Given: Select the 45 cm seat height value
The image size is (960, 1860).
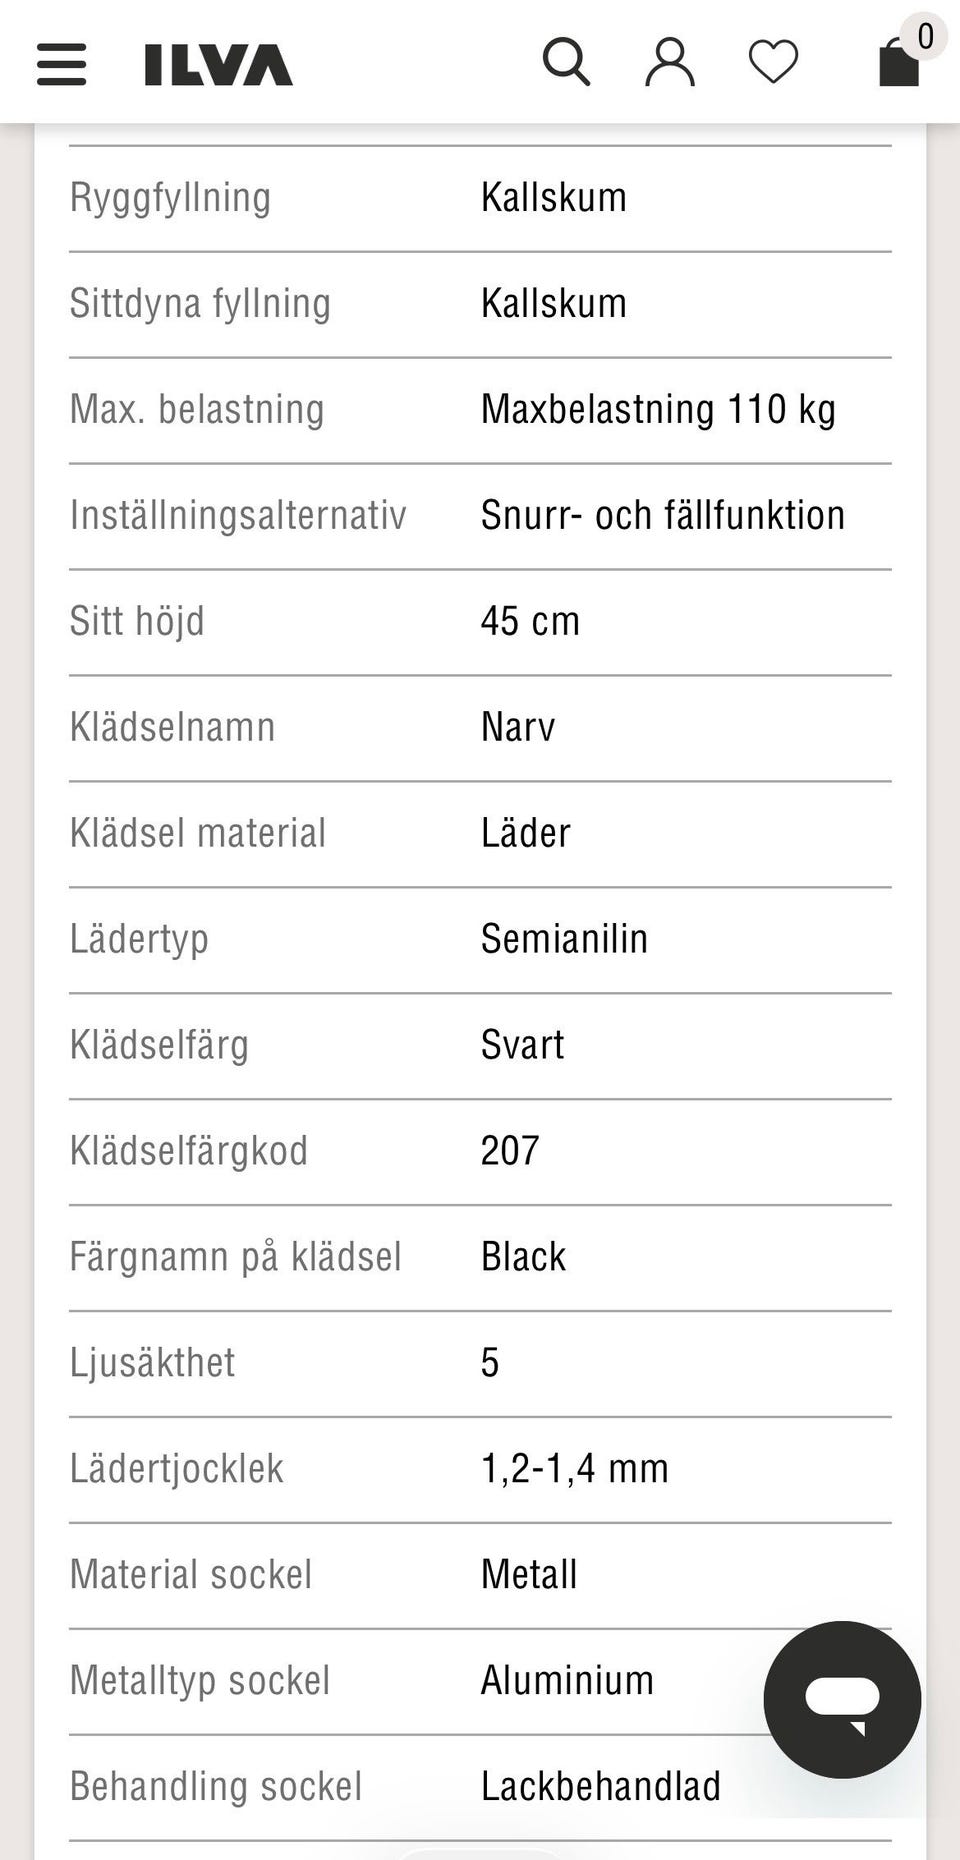Looking at the screenshot, I should click(530, 620).
